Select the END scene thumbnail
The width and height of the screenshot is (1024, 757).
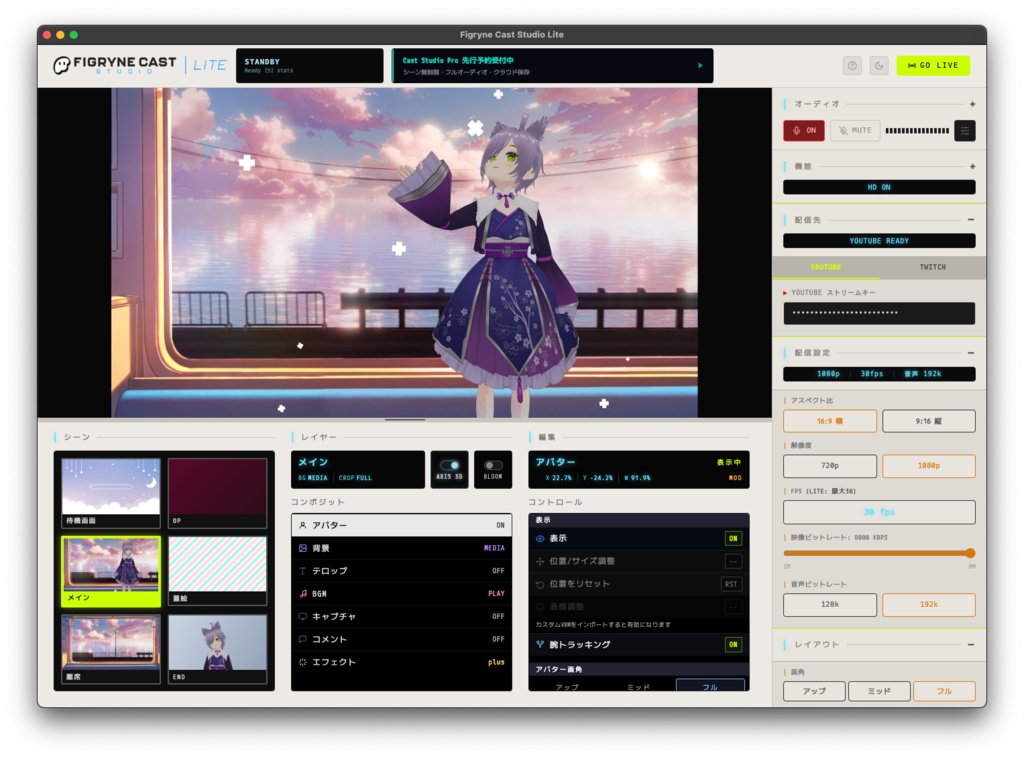pyautogui.click(x=217, y=649)
